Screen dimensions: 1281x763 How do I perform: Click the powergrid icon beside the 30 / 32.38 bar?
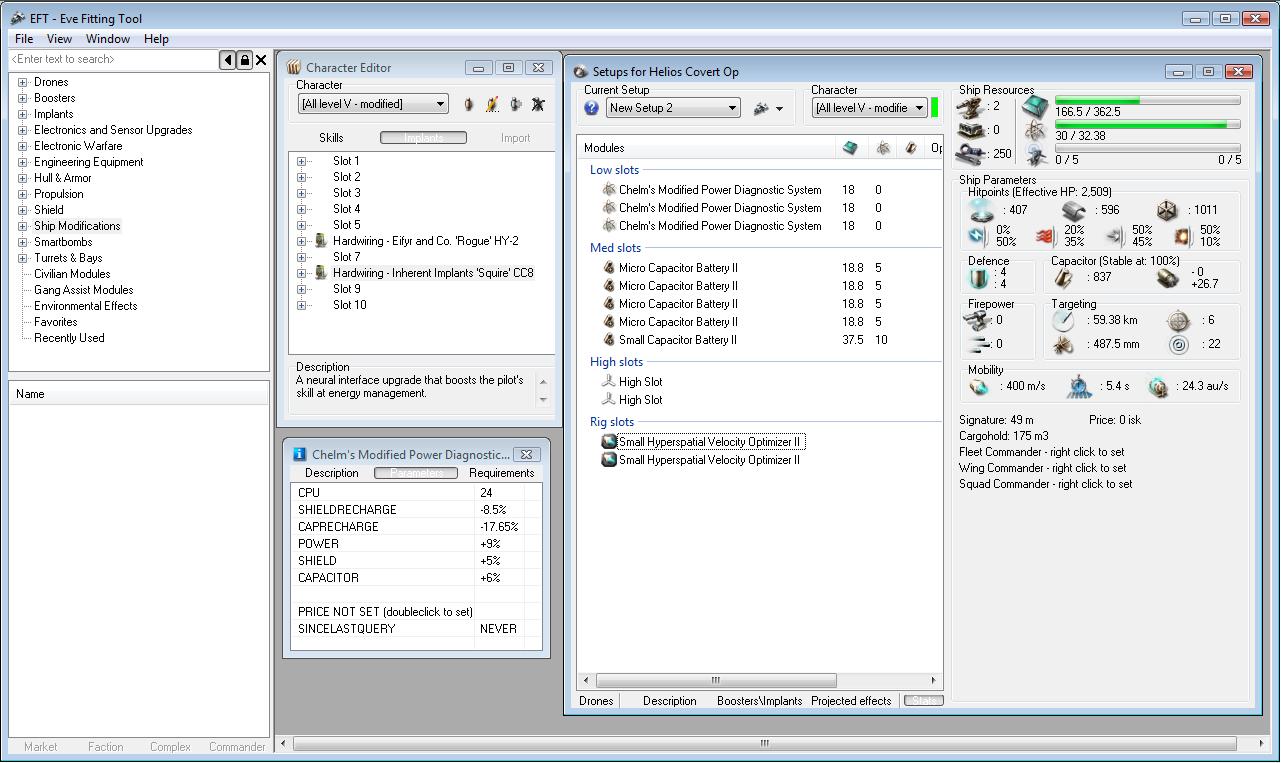click(1036, 131)
